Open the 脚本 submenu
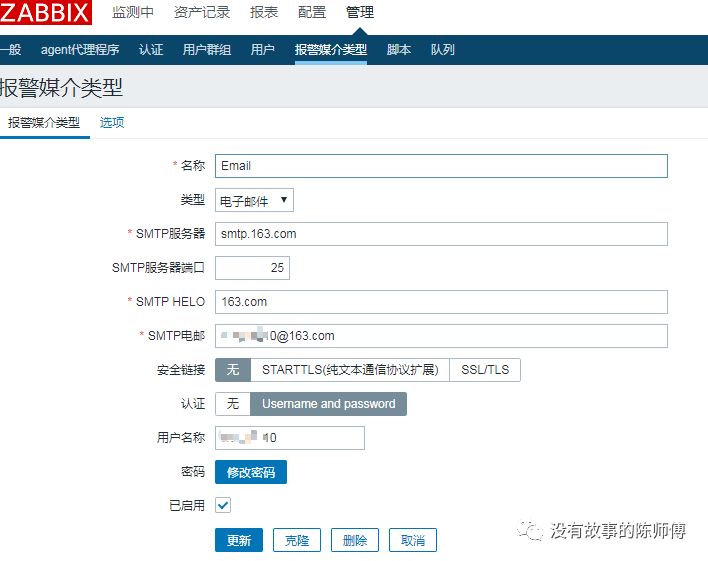The image size is (708, 561). [399, 49]
